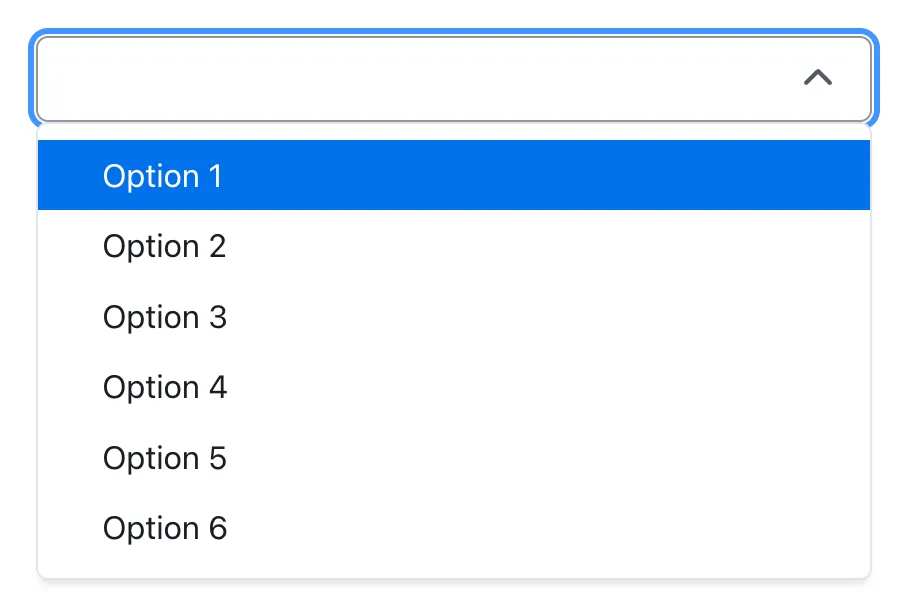
Task: Click the "Option 5" text label
Action: coord(165,458)
